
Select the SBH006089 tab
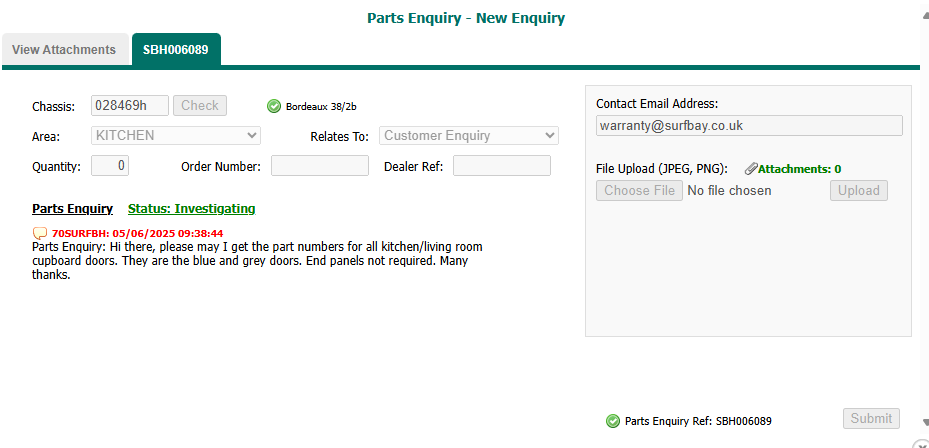point(175,49)
